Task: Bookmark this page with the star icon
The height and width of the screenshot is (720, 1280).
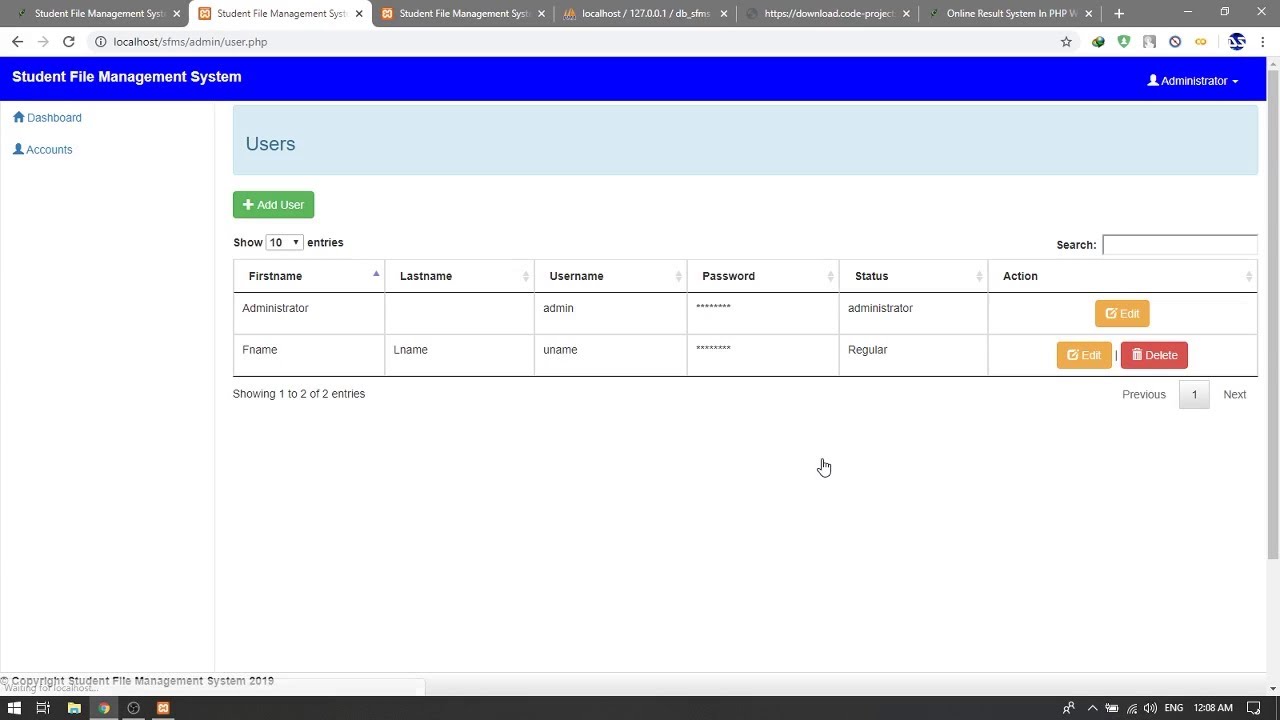Action: tap(1066, 42)
